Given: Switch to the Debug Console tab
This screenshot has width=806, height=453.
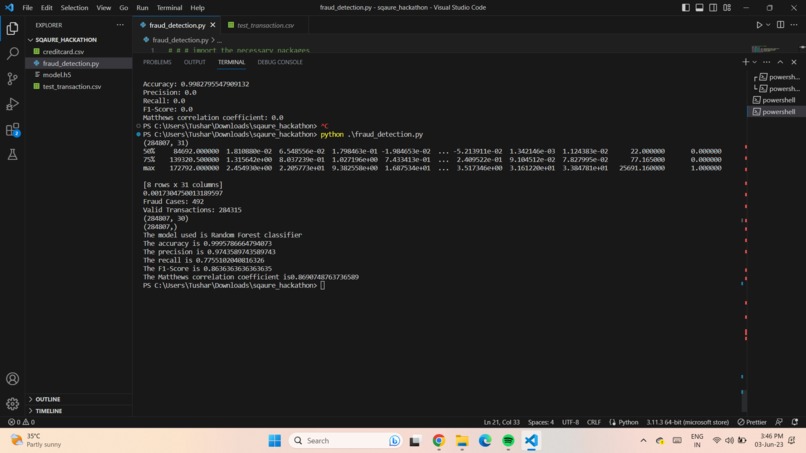Looking at the screenshot, I should (x=280, y=62).
